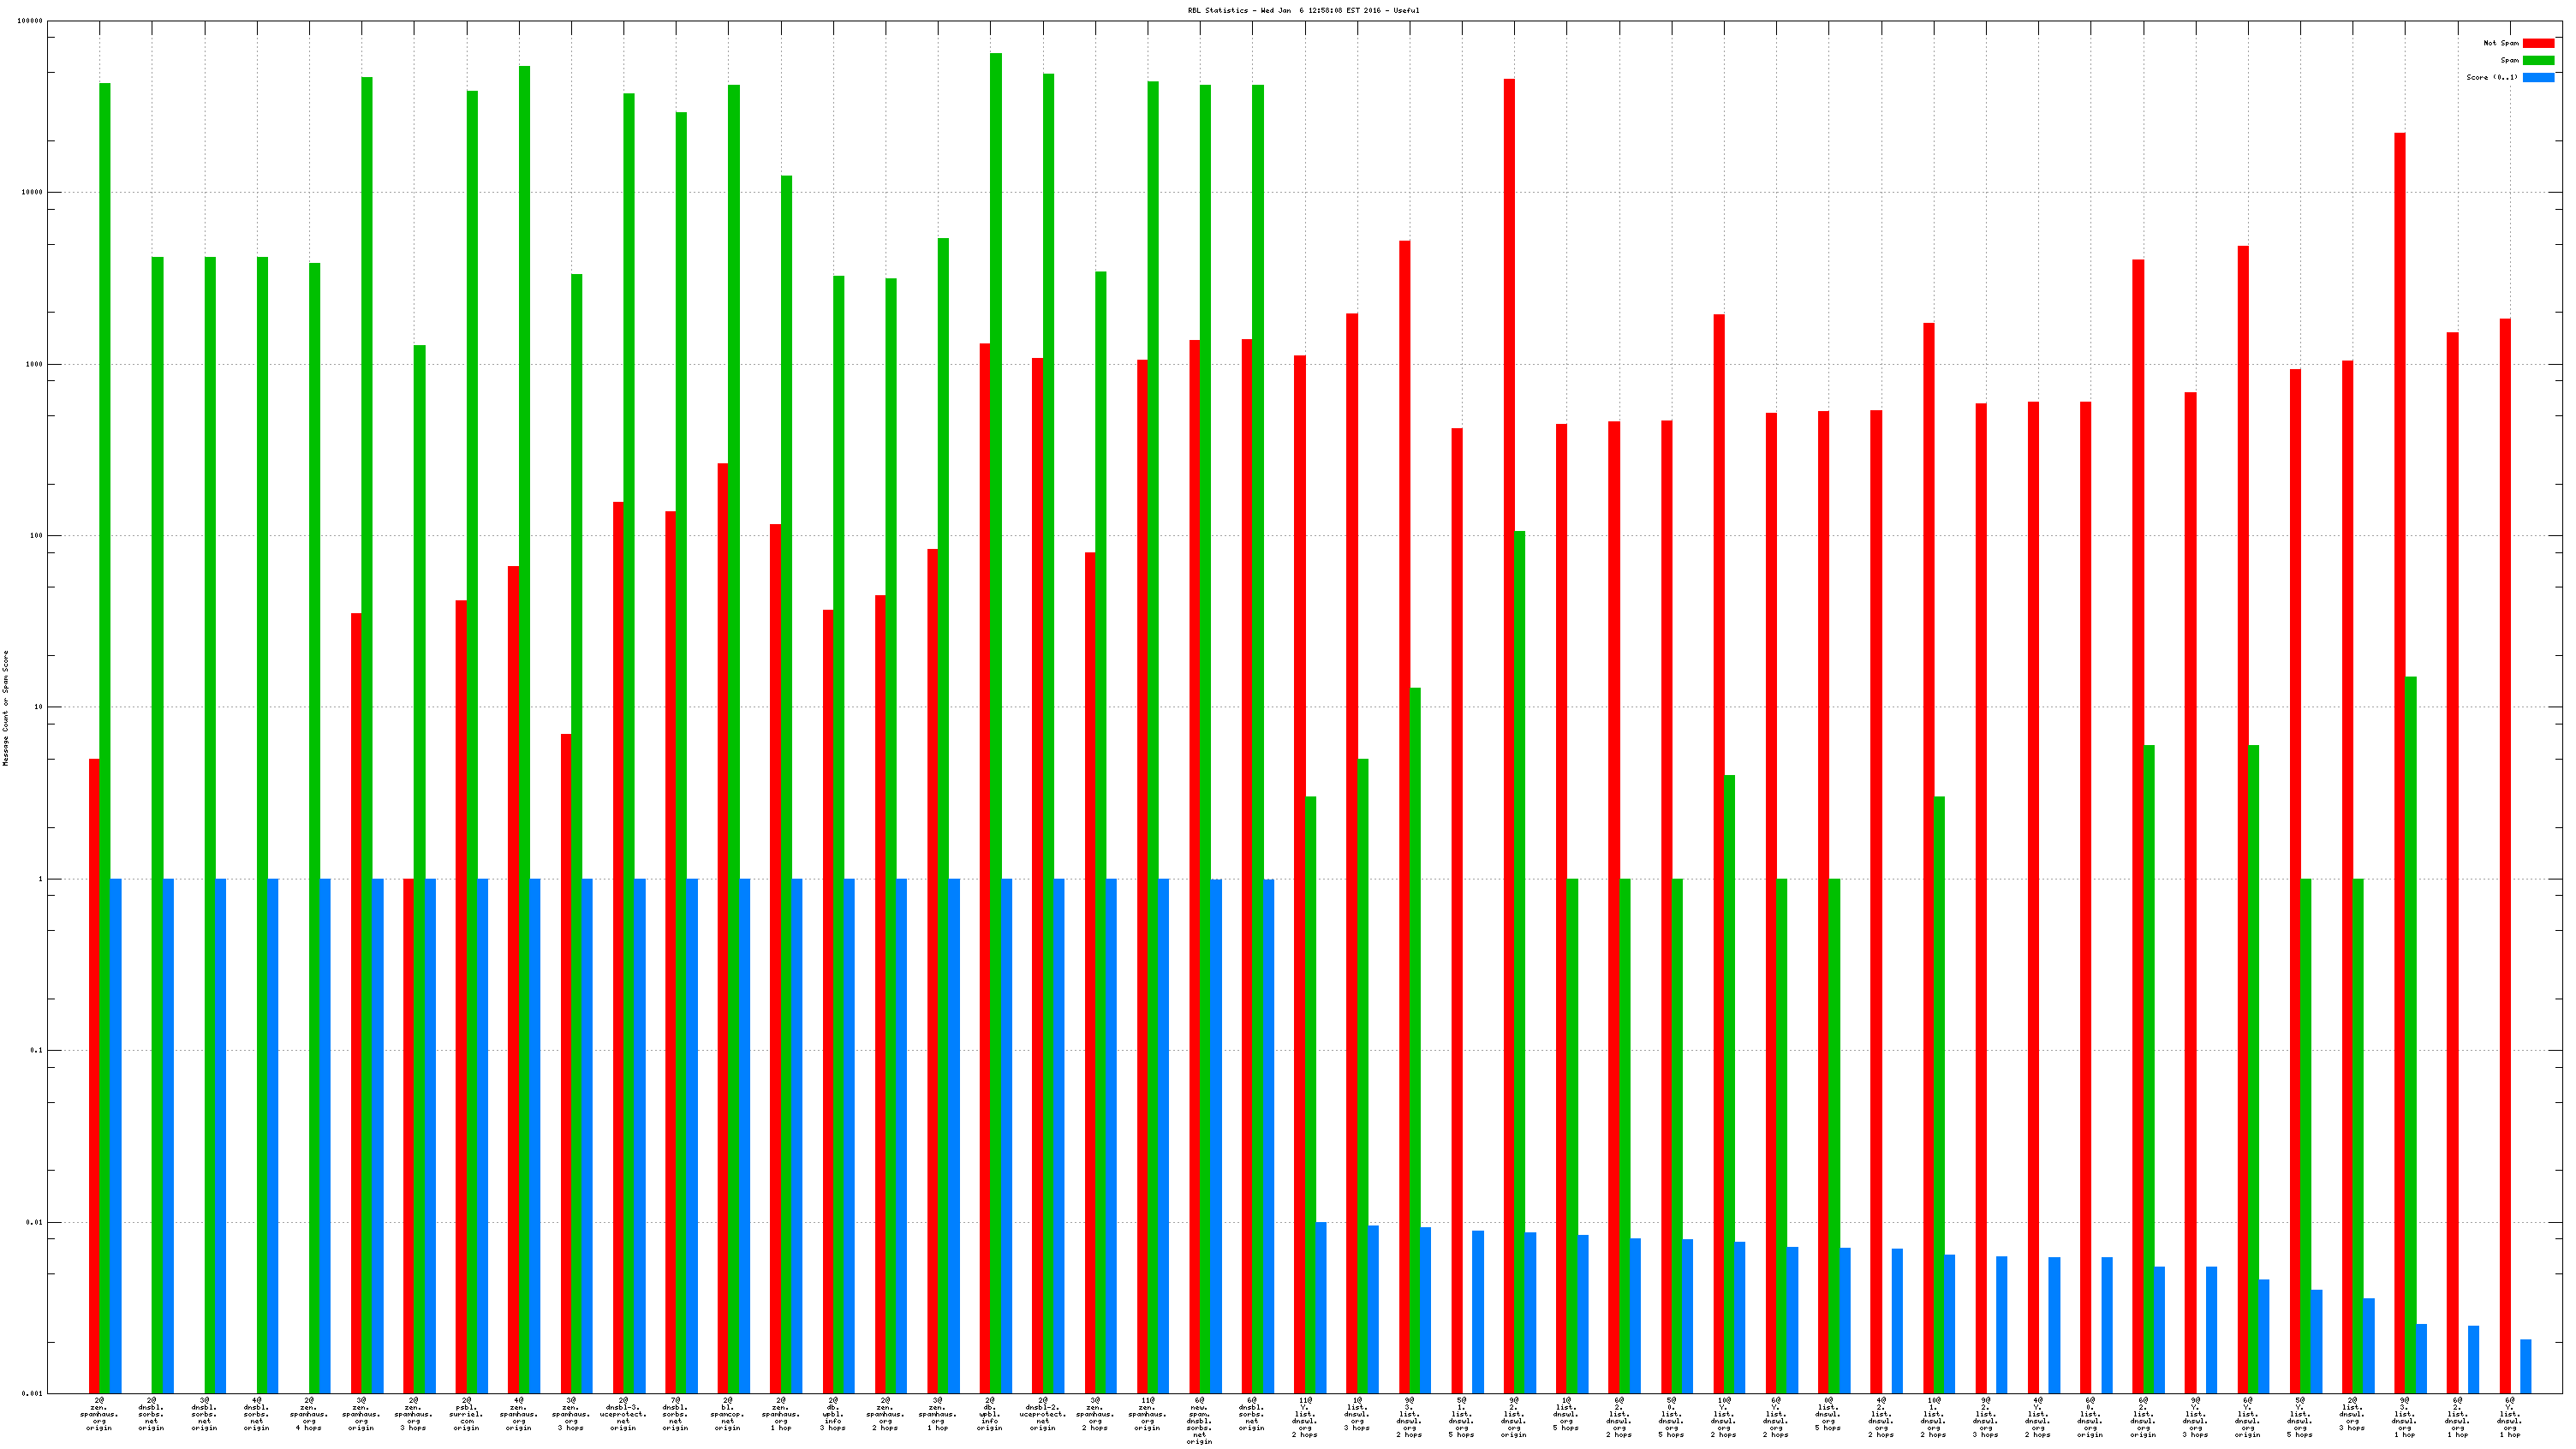Click the RBL Statistics chart title

[x=1303, y=10]
